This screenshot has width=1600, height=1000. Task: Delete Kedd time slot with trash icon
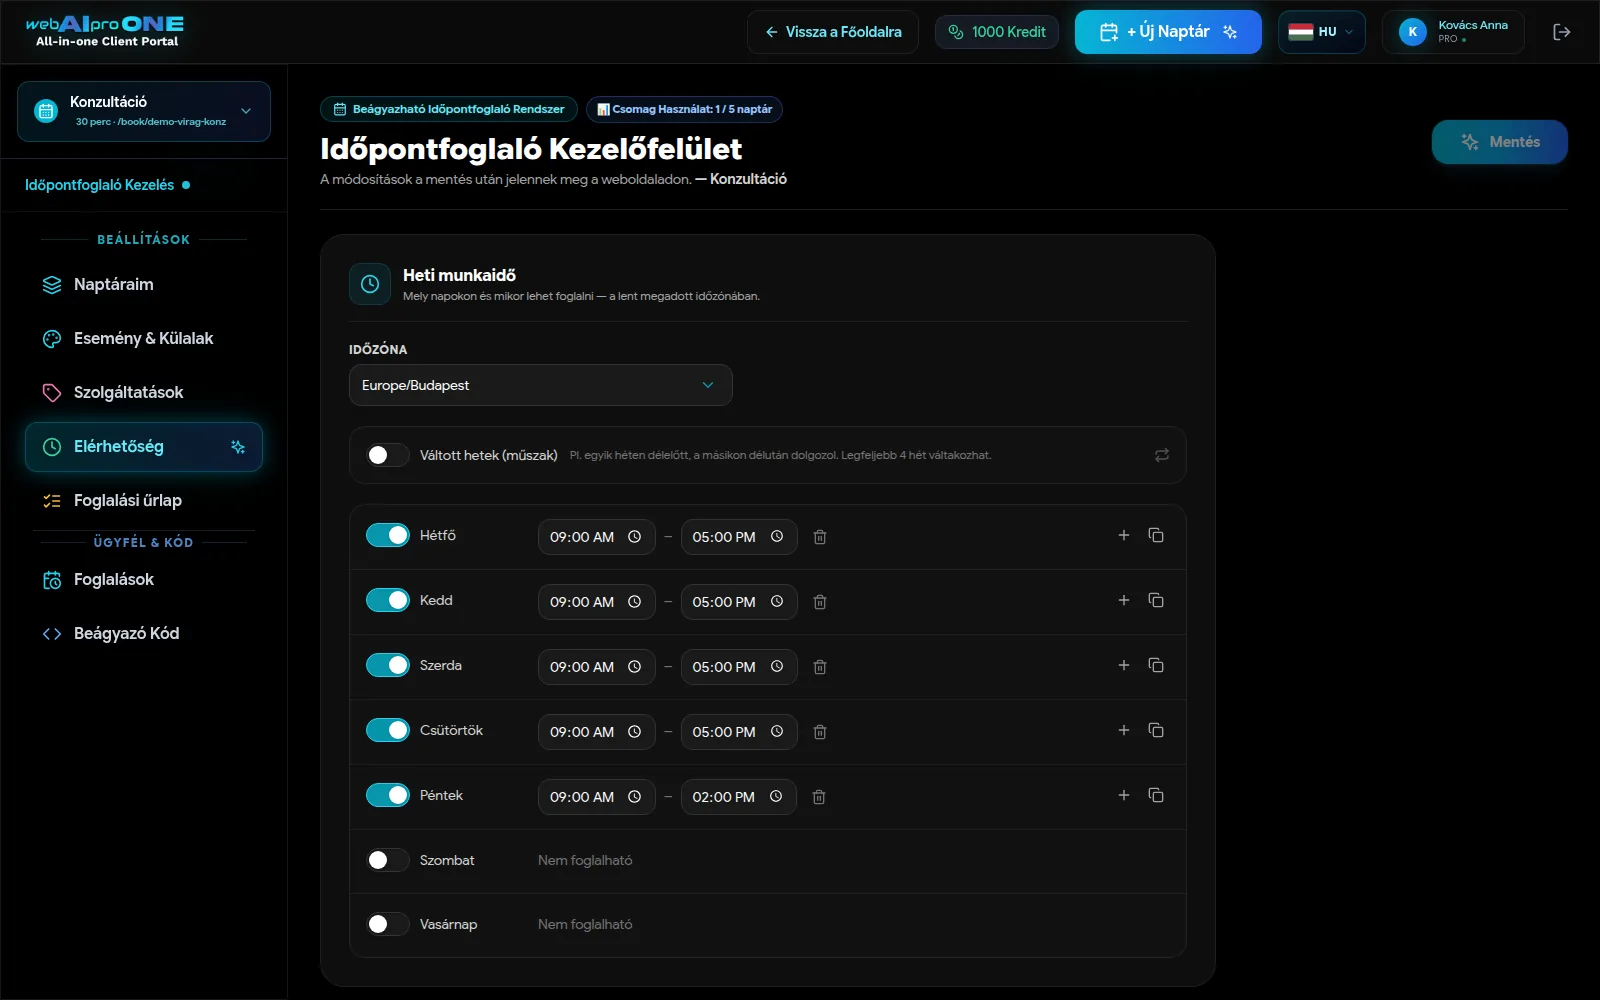click(820, 602)
